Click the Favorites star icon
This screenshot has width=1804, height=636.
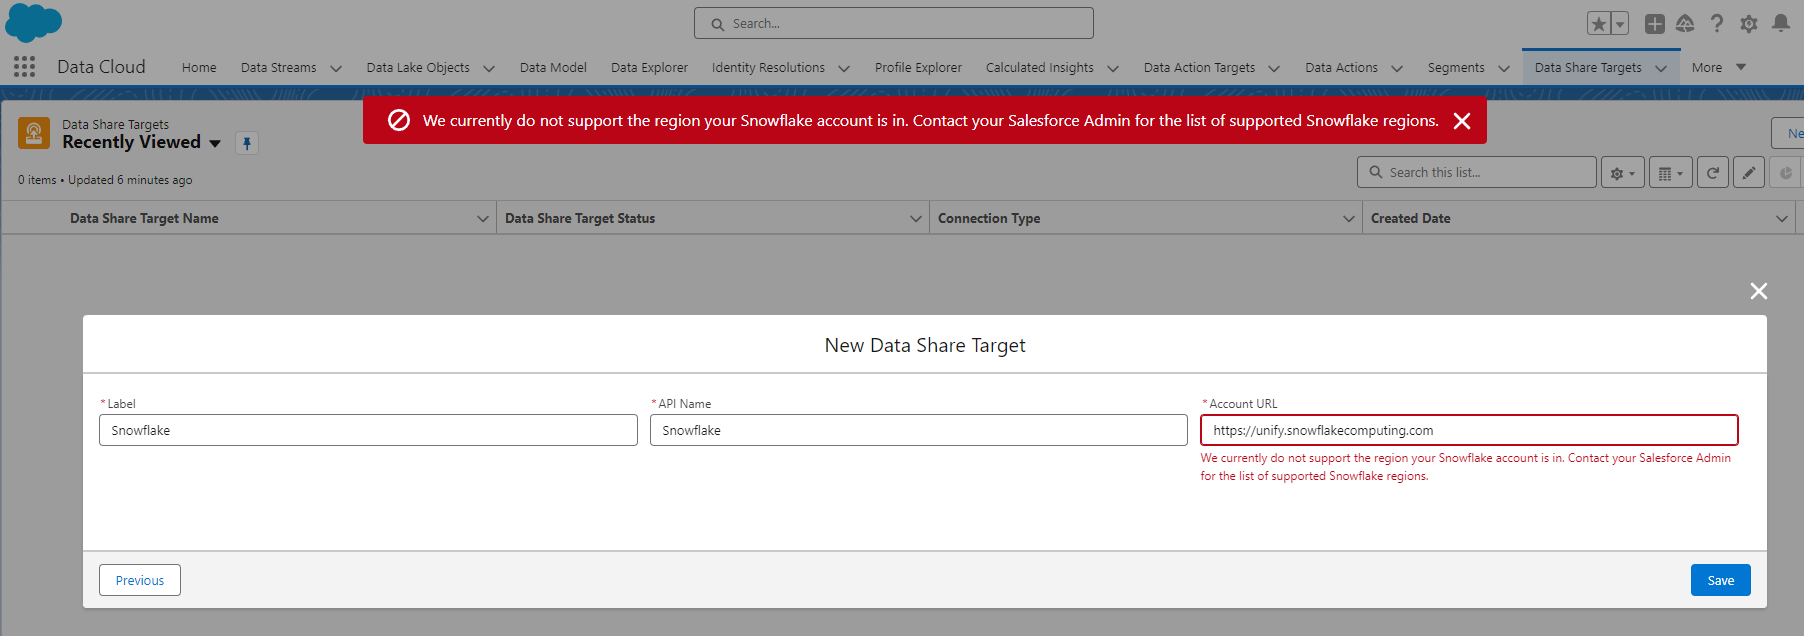pos(1598,24)
